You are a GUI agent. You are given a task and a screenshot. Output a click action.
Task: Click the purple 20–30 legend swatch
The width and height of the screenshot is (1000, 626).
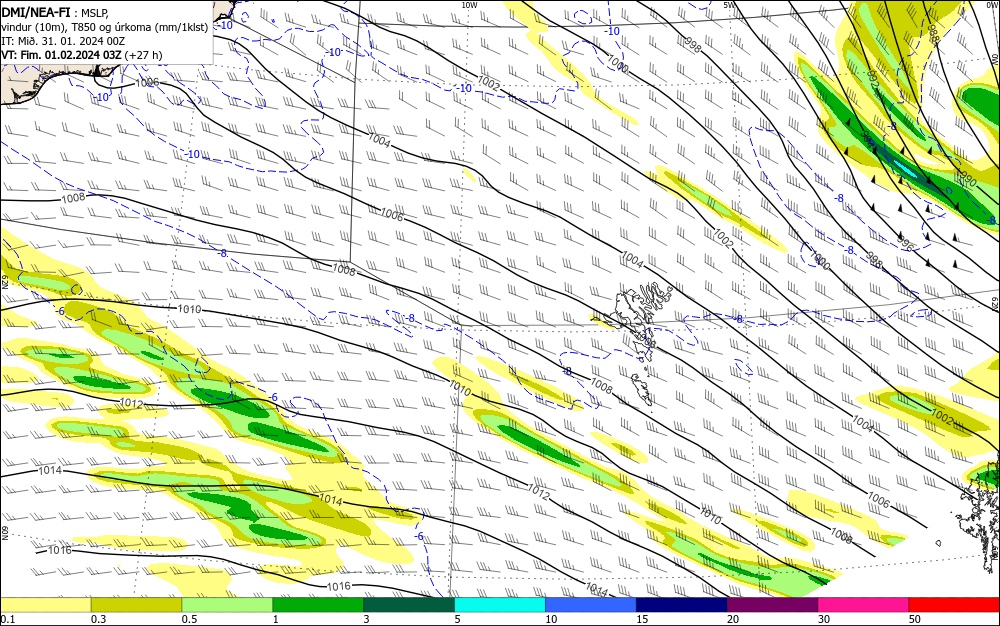pyautogui.click(x=772, y=605)
